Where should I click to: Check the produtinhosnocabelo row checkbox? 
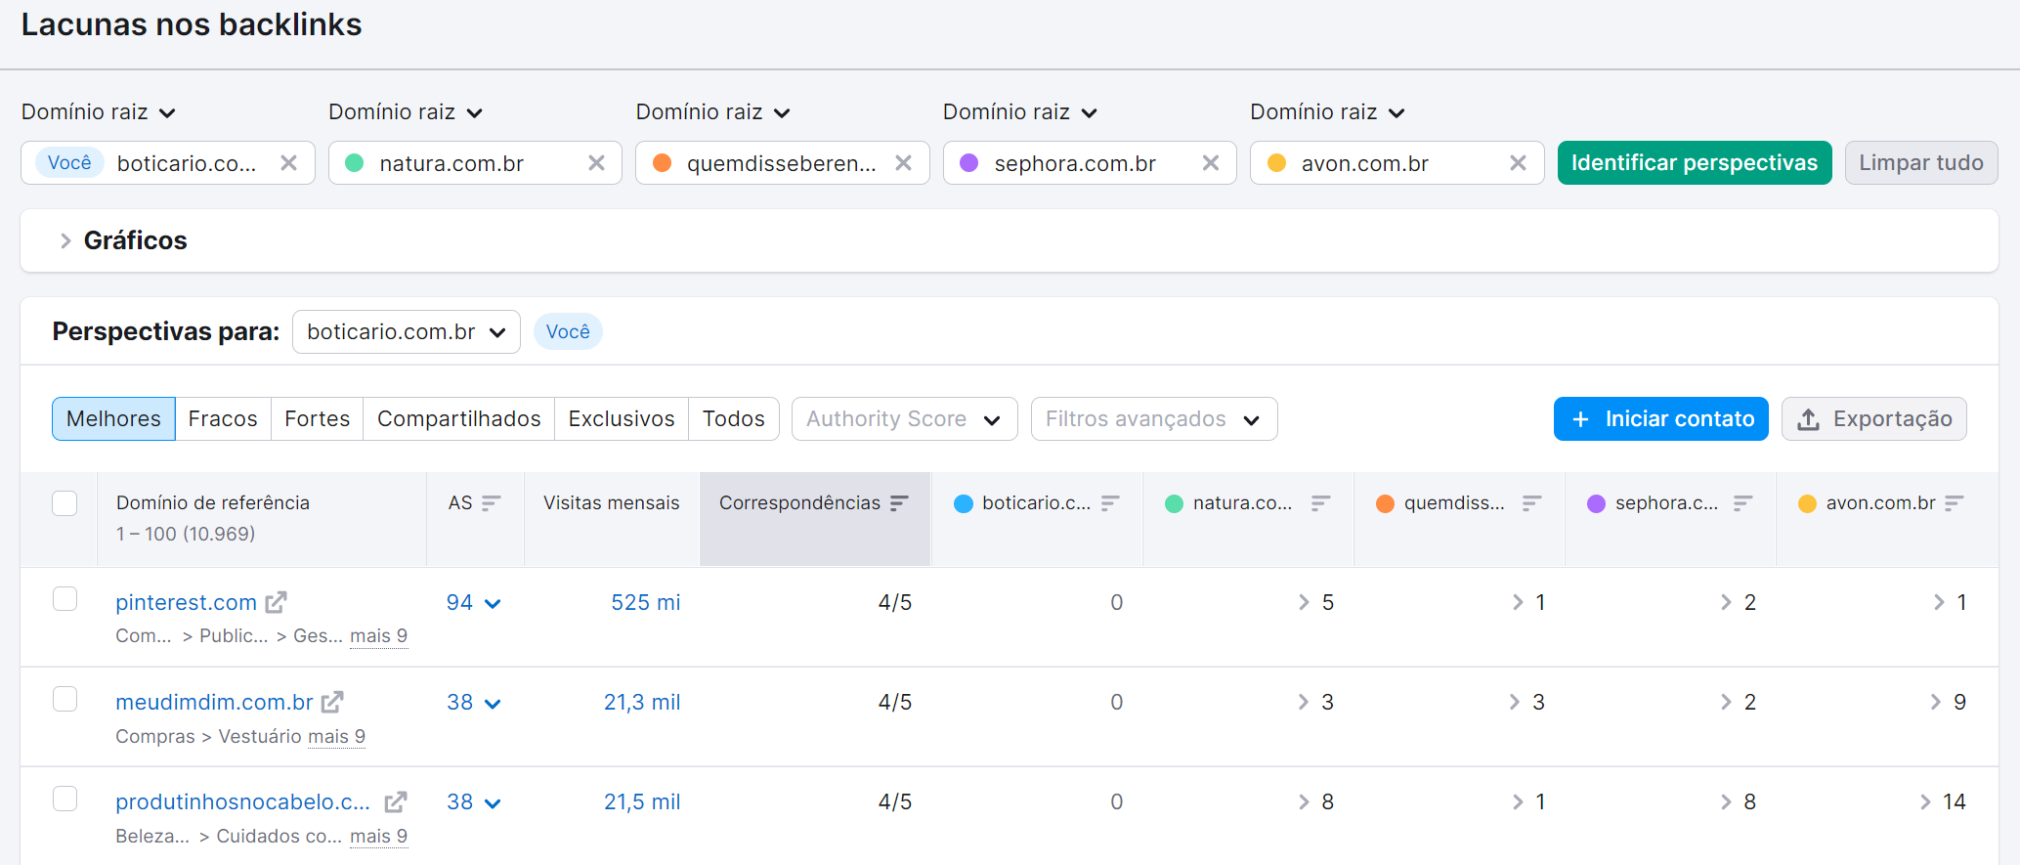pos(65,799)
